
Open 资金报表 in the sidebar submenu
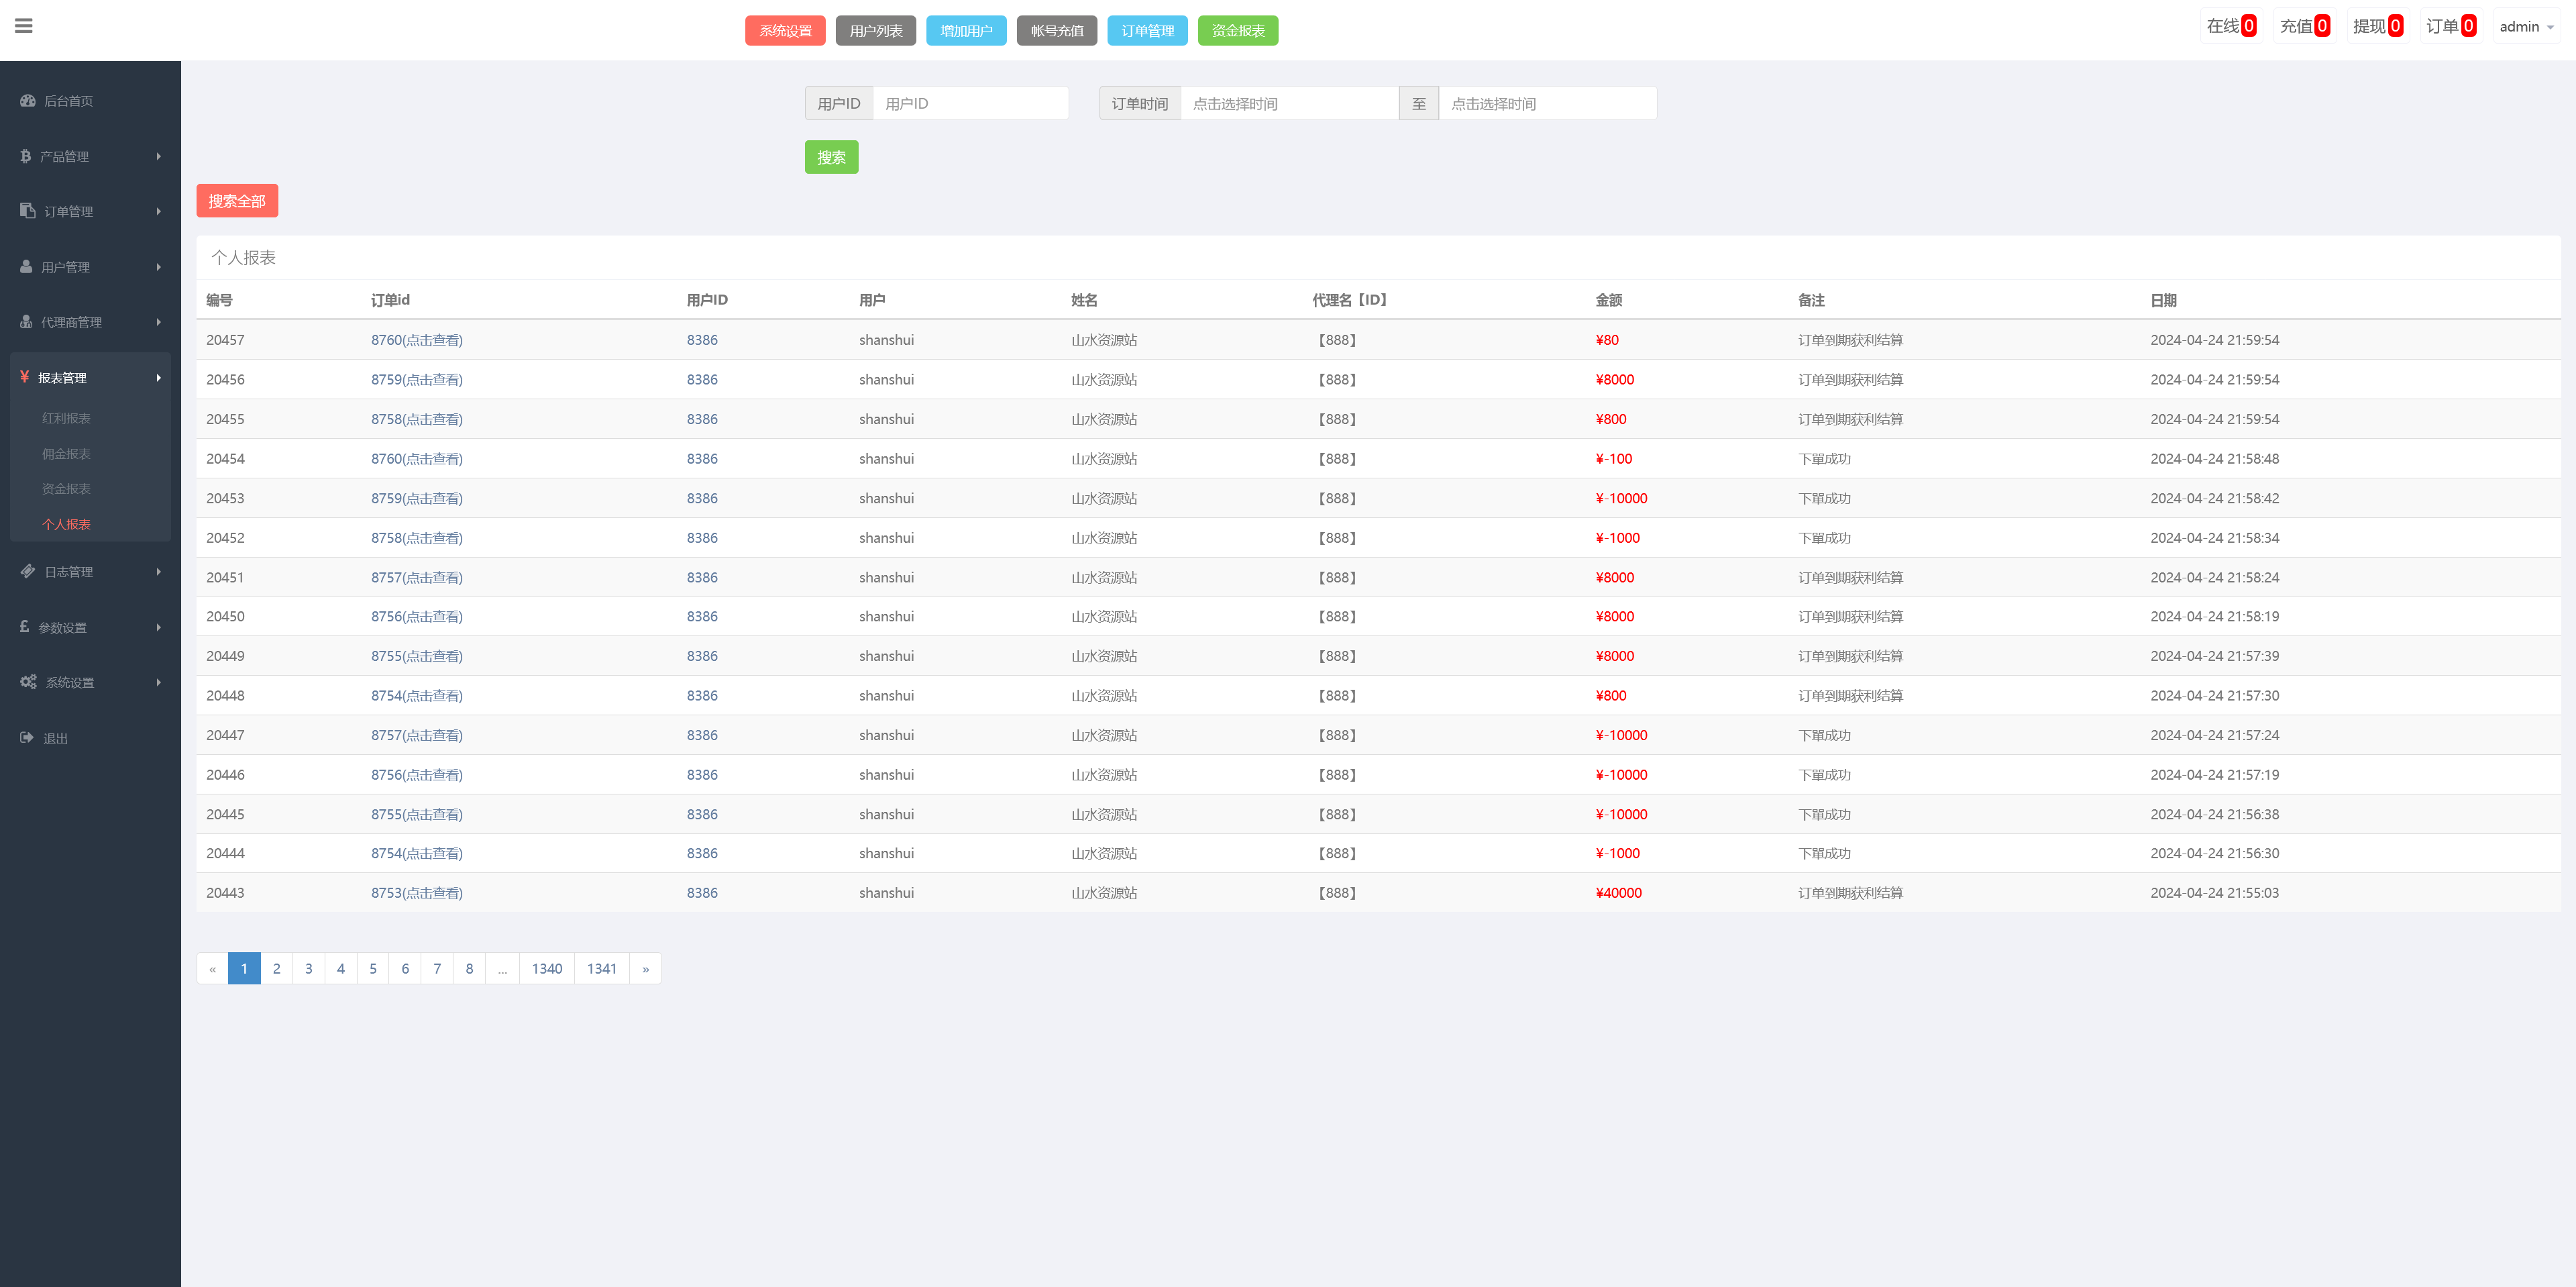point(66,489)
